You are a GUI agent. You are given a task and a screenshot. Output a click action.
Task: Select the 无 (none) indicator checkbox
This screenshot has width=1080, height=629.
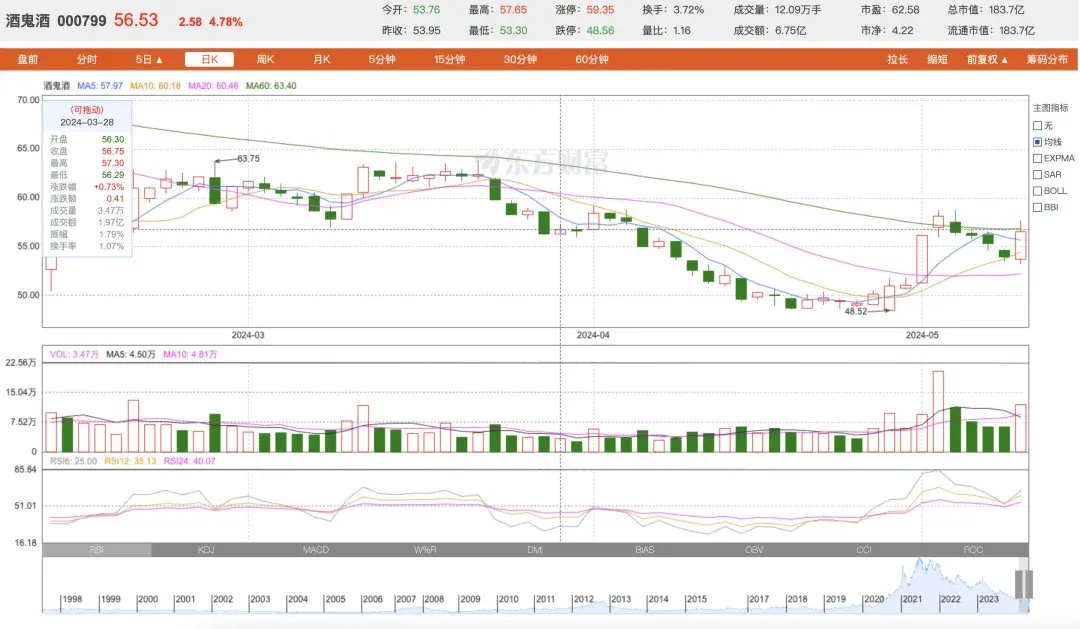click(x=1037, y=126)
